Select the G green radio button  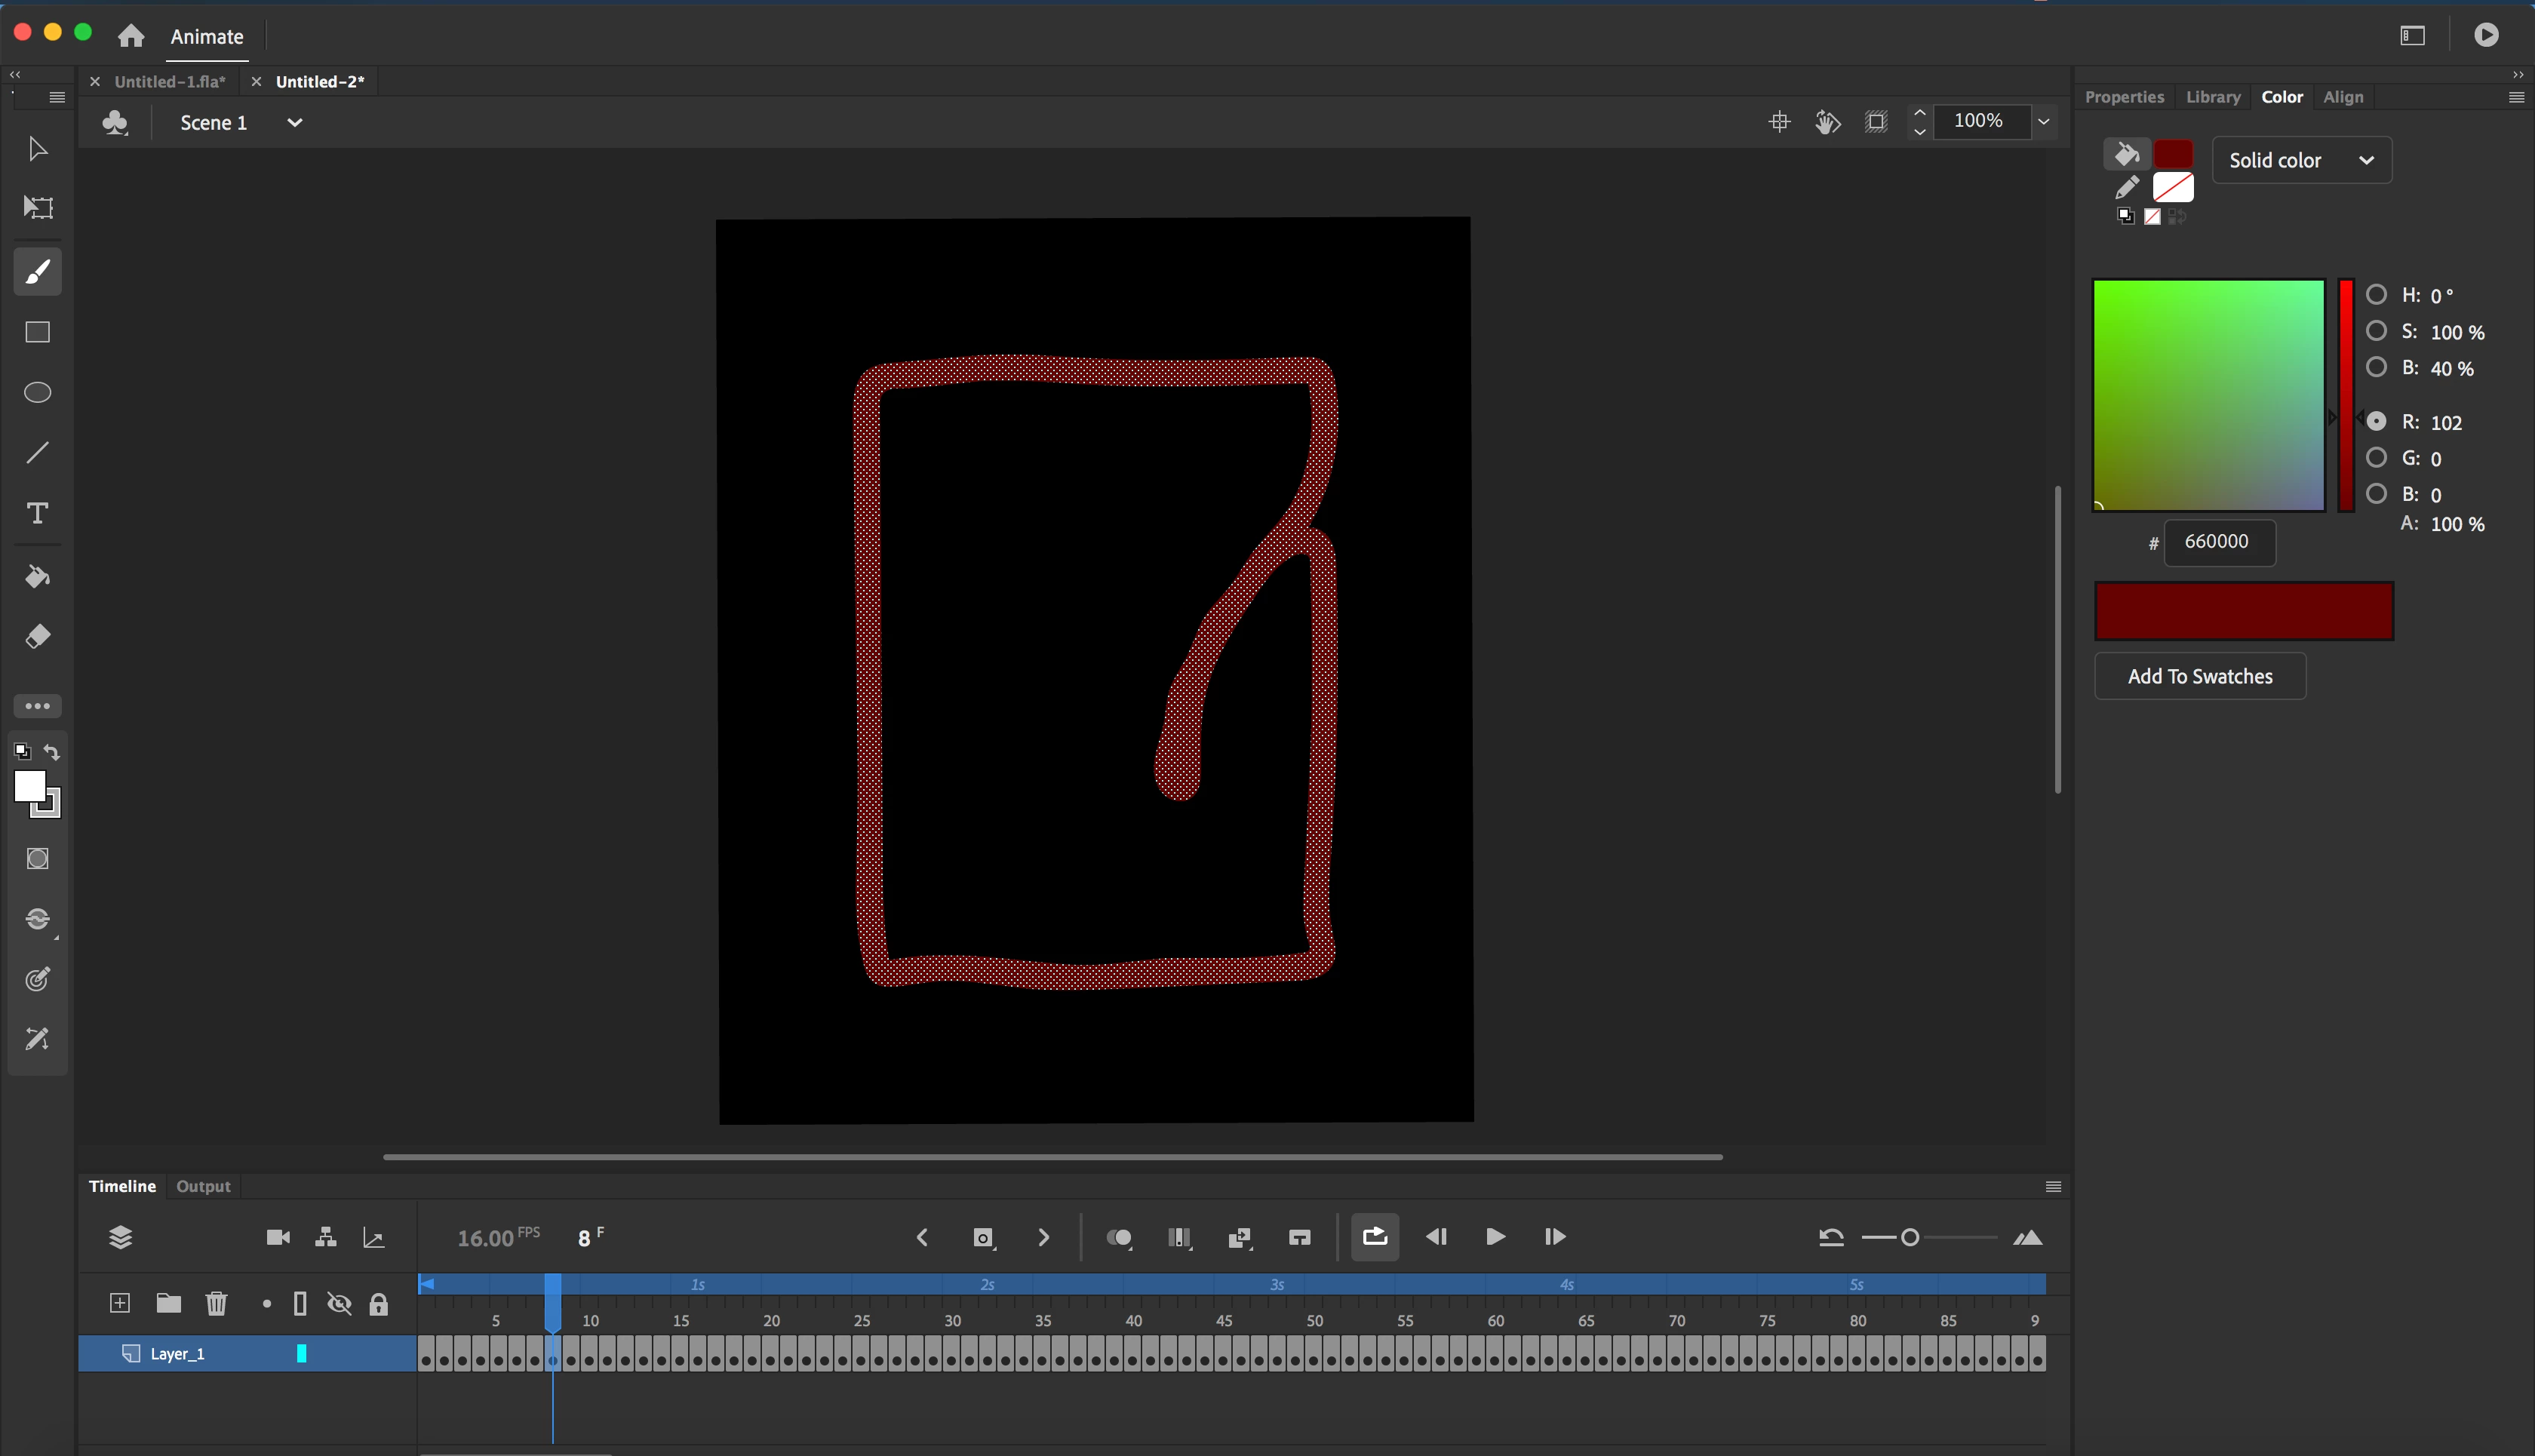click(x=2376, y=457)
